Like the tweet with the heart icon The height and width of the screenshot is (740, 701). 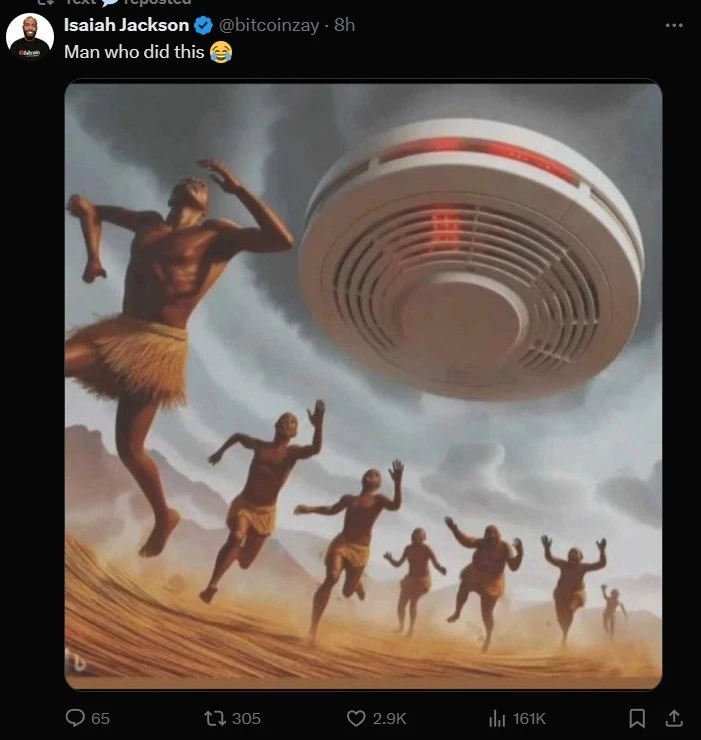coord(356,718)
